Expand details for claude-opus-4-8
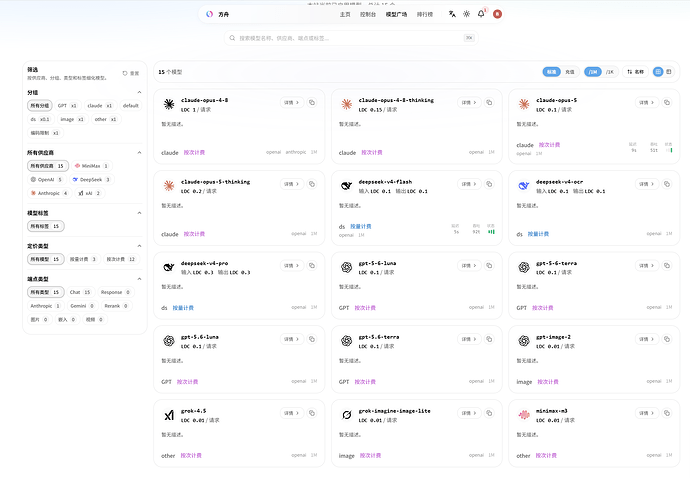This screenshot has height=478, width=690. tap(291, 103)
